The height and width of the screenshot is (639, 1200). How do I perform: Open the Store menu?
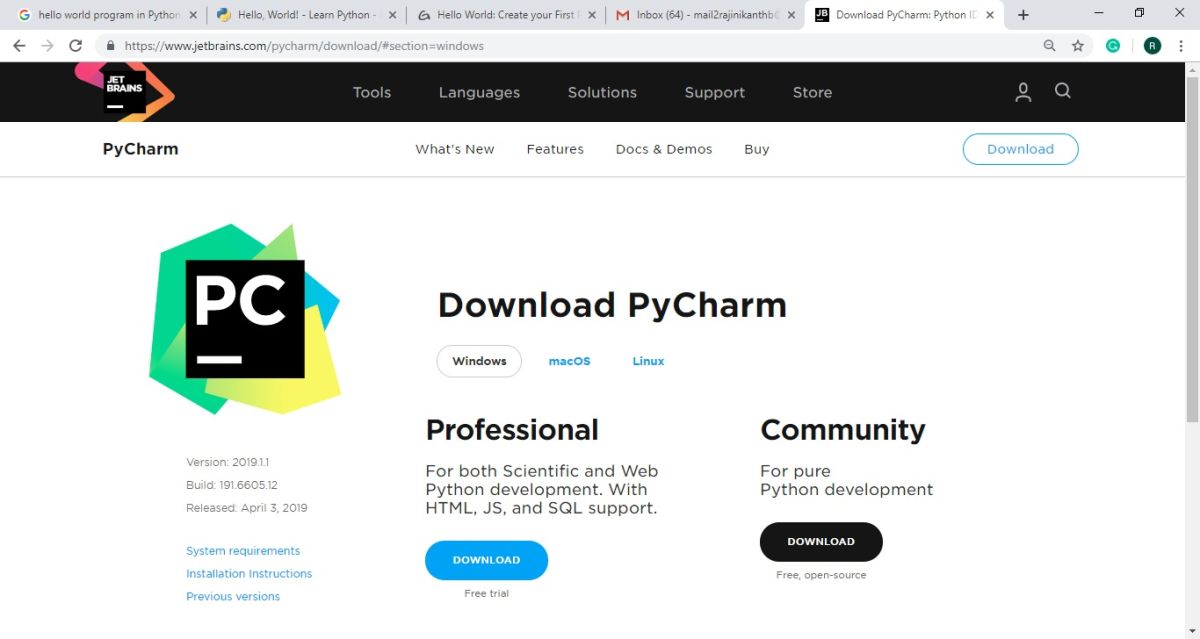(x=812, y=92)
